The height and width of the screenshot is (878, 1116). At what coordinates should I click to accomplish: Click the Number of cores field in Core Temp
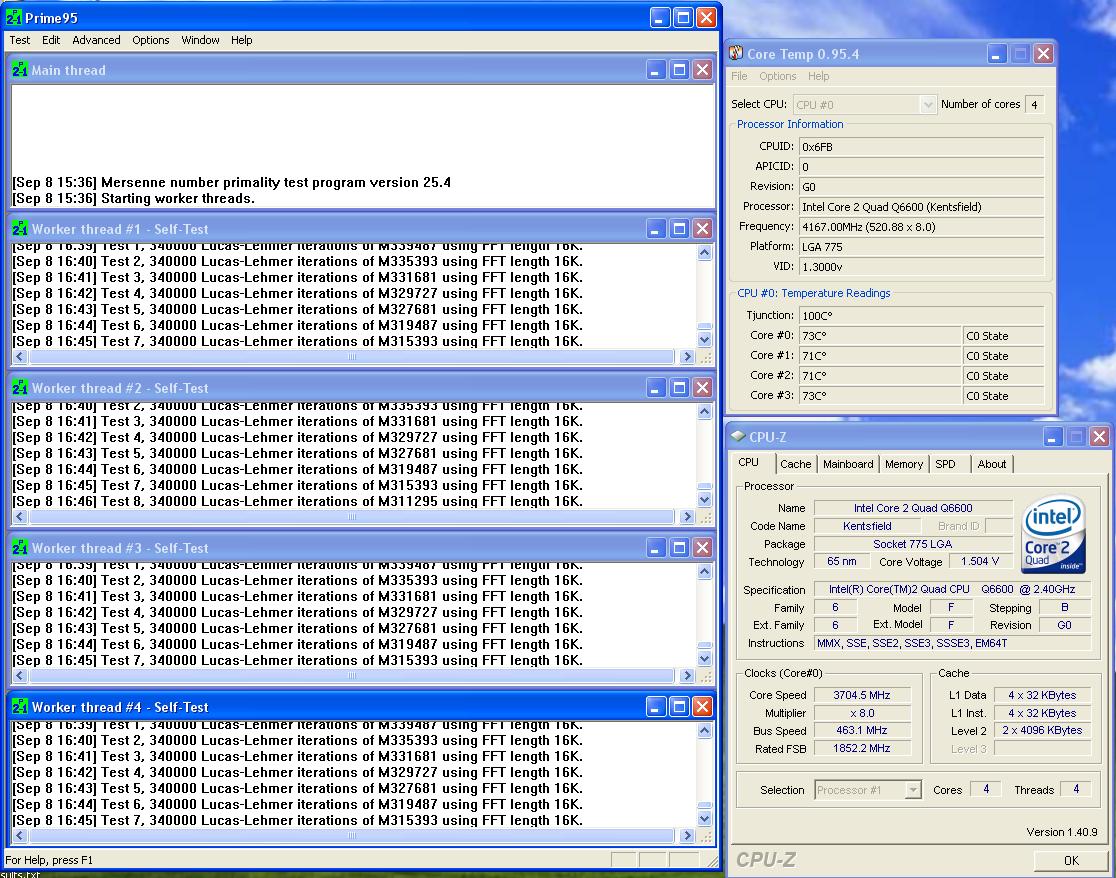click(1034, 105)
